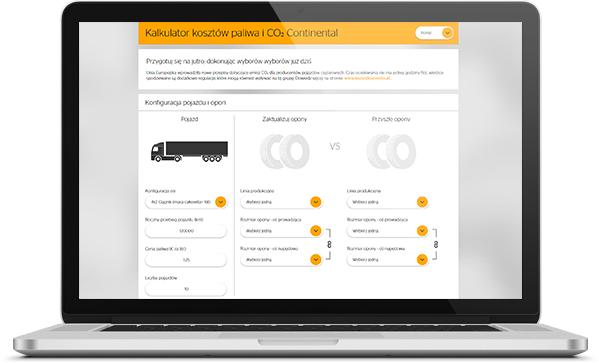599x363 pixels.
Task: Expand the Konfiguracja osi dropdown
Action: click(186, 202)
